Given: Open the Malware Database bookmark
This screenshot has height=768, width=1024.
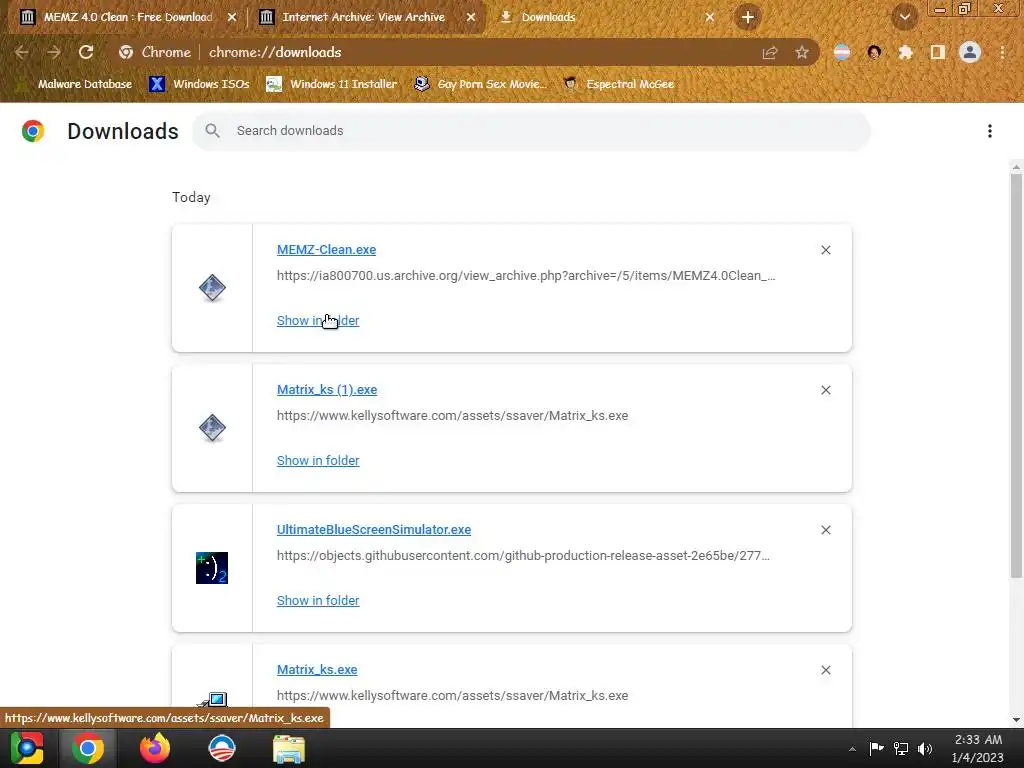Looking at the screenshot, I should click(x=74, y=84).
